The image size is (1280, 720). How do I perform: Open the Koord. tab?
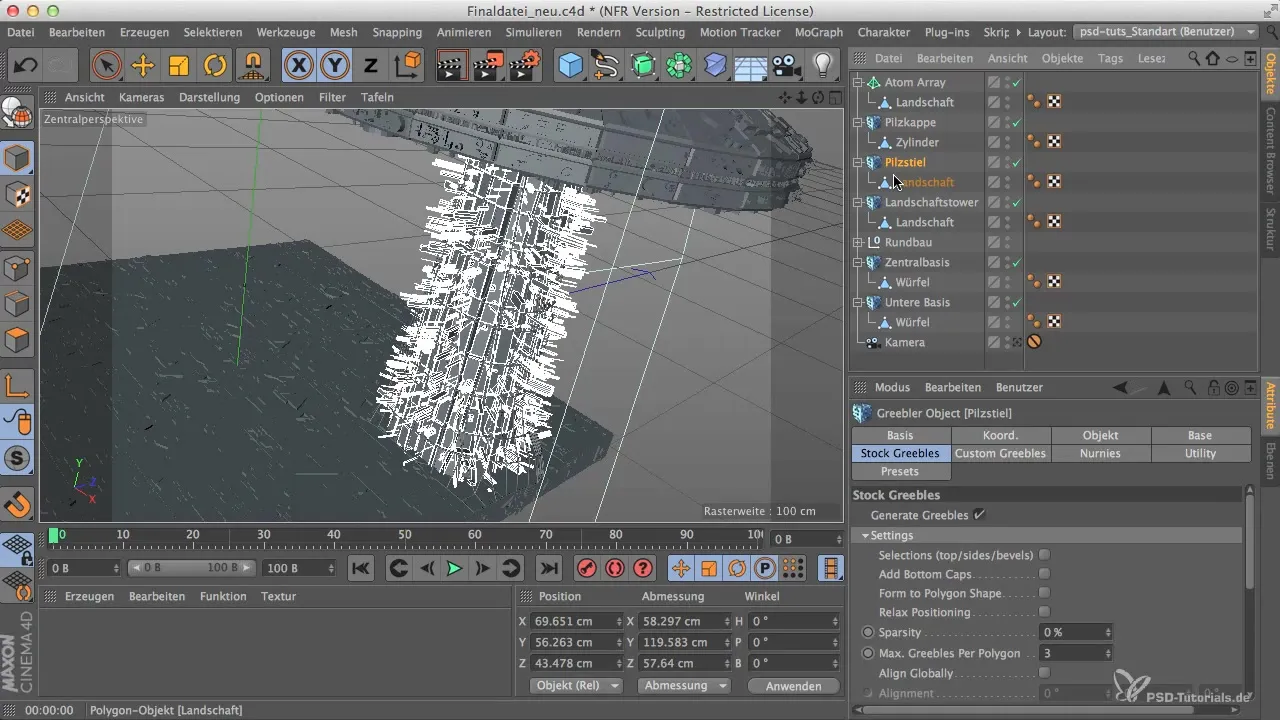coord(1000,435)
